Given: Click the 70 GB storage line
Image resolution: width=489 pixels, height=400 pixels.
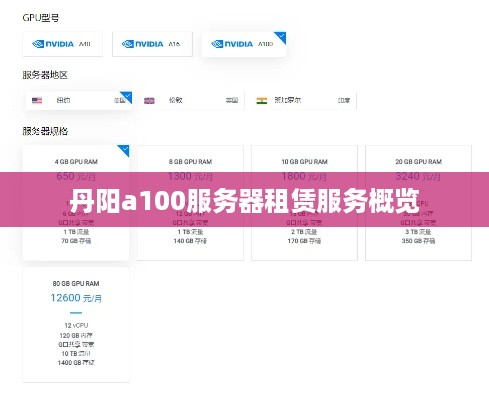Looking at the screenshot, I should 76,241.
